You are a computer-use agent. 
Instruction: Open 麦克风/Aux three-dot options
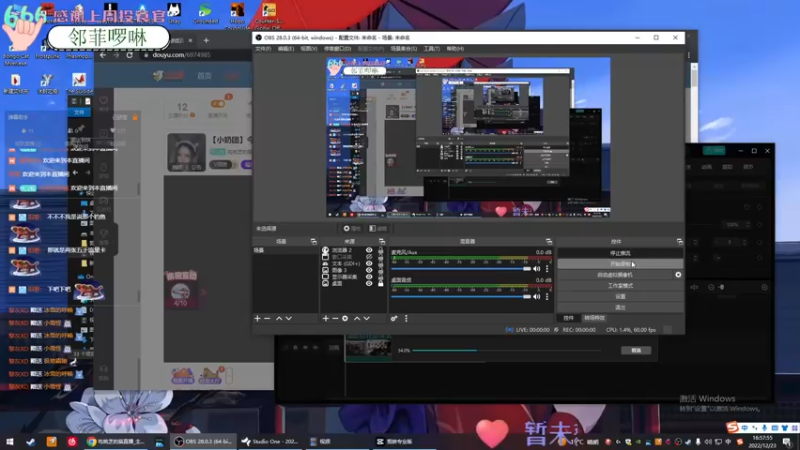[x=547, y=269]
